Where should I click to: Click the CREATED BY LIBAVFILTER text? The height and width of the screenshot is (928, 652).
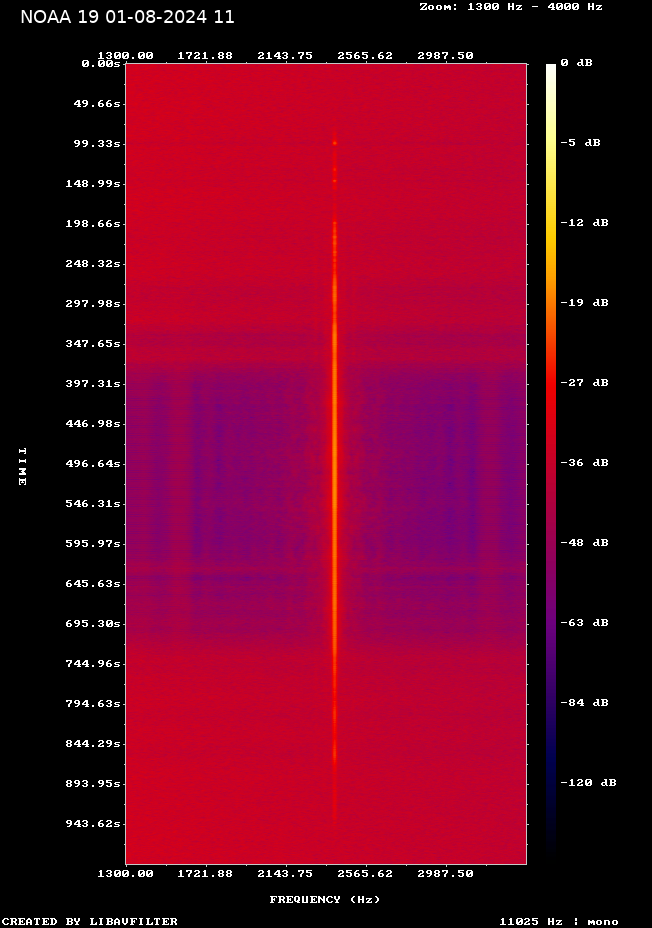pyautogui.click(x=90, y=921)
